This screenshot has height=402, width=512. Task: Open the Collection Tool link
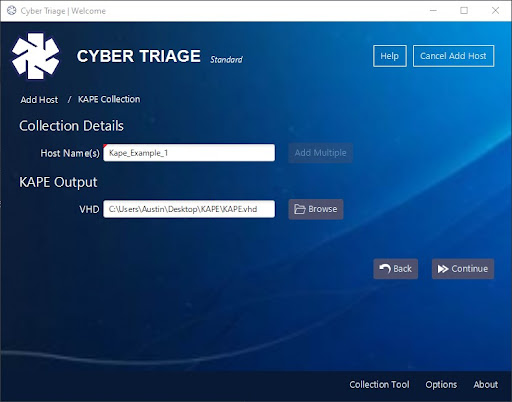pos(379,384)
